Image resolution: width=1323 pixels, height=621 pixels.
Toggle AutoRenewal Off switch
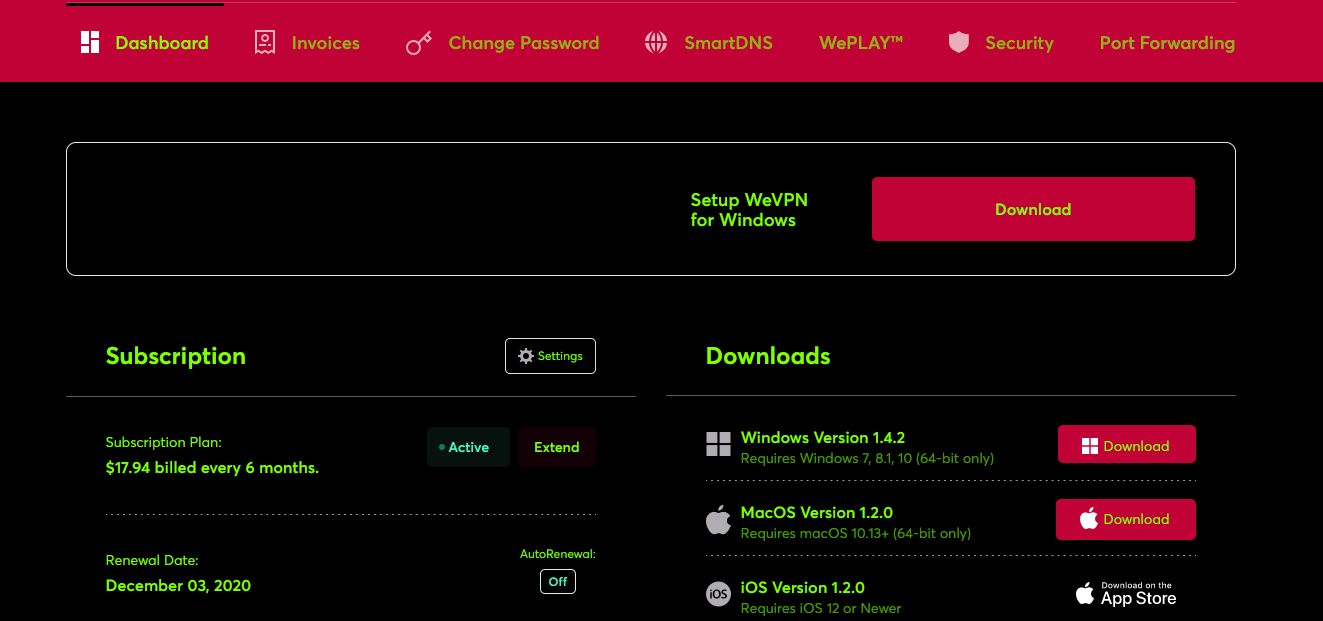[x=558, y=581]
